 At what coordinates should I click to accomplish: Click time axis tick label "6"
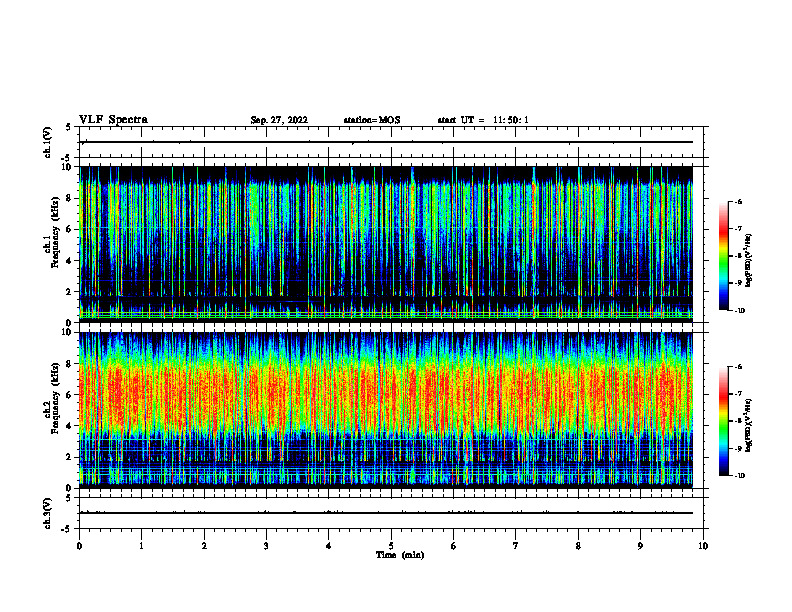click(453, 546)
